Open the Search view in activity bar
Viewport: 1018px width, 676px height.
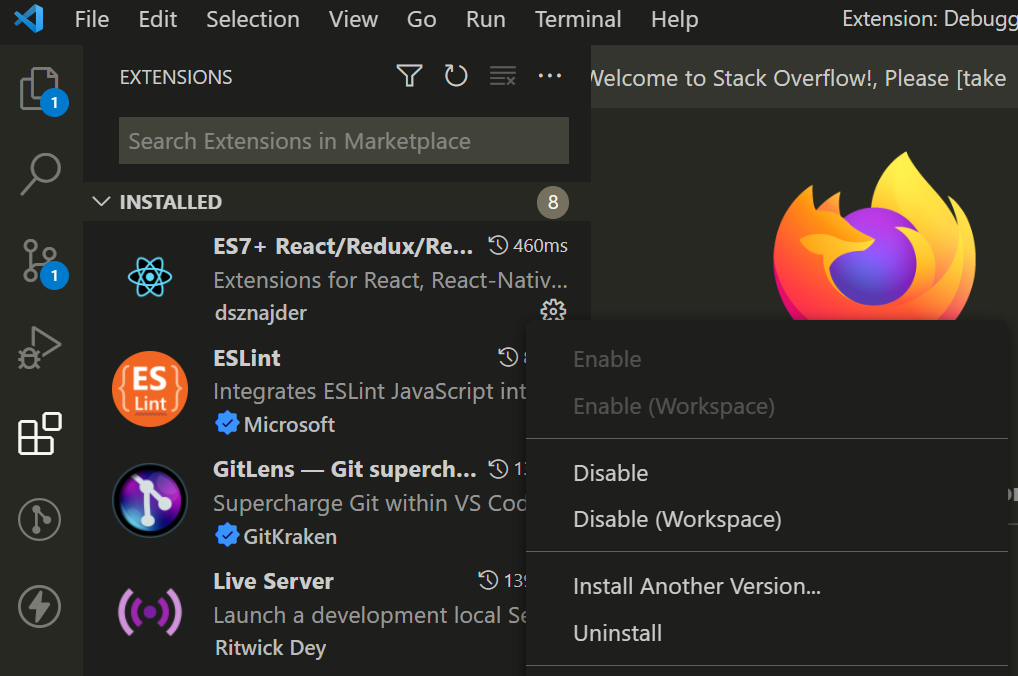click(40, 174)
